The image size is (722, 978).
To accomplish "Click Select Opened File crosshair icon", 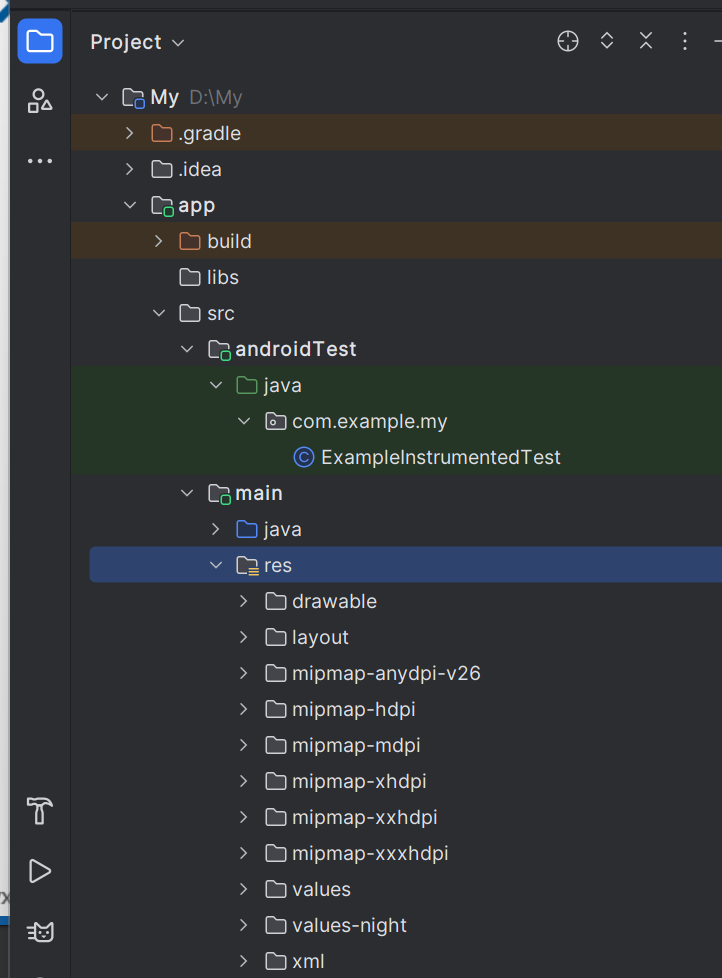I will coord(568,41).
